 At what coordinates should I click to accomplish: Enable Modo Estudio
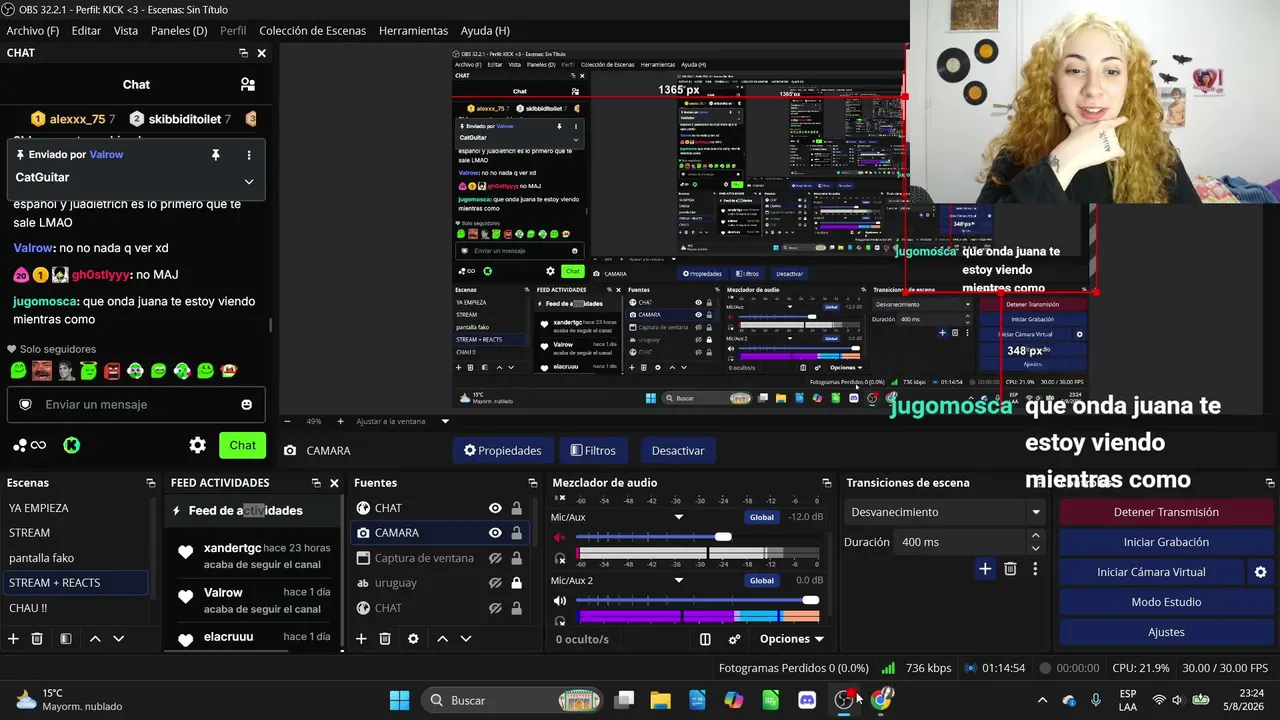click(1166, 602)
